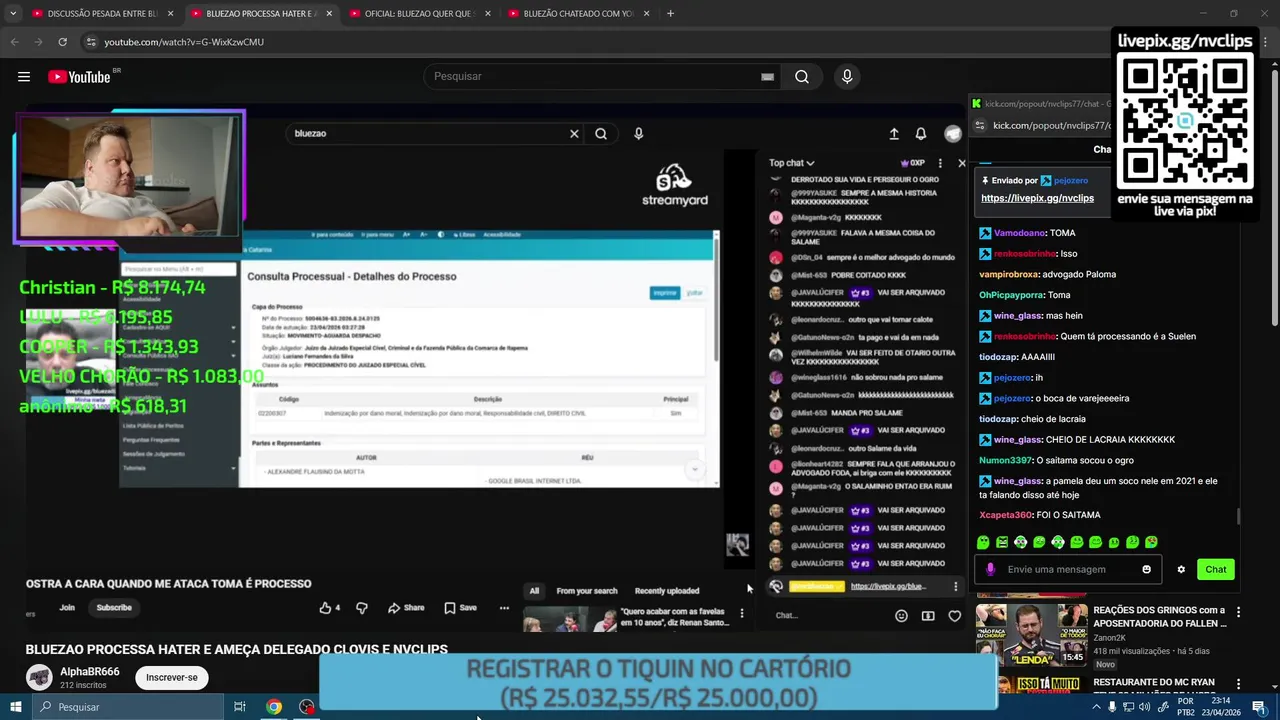Open the on-screen keyboard in the search box
Screen dimensions: 1280x720
coord(767,77)
